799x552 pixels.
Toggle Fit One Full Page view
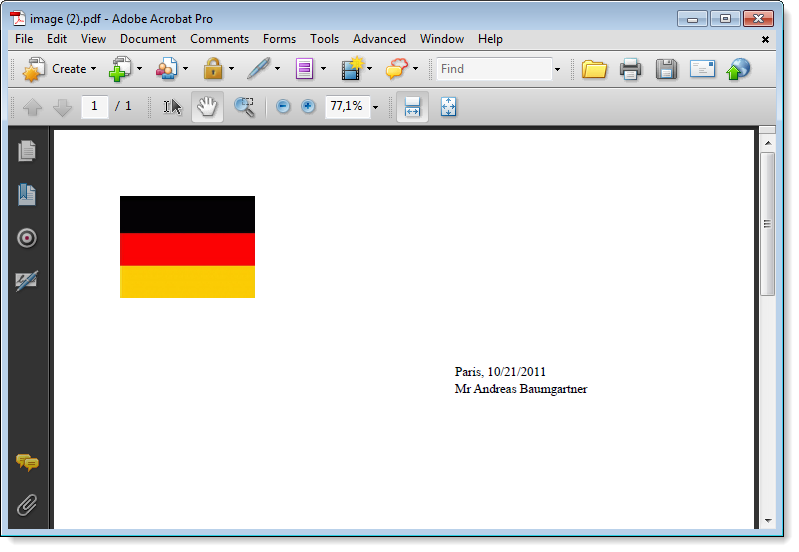pos(448,107)
